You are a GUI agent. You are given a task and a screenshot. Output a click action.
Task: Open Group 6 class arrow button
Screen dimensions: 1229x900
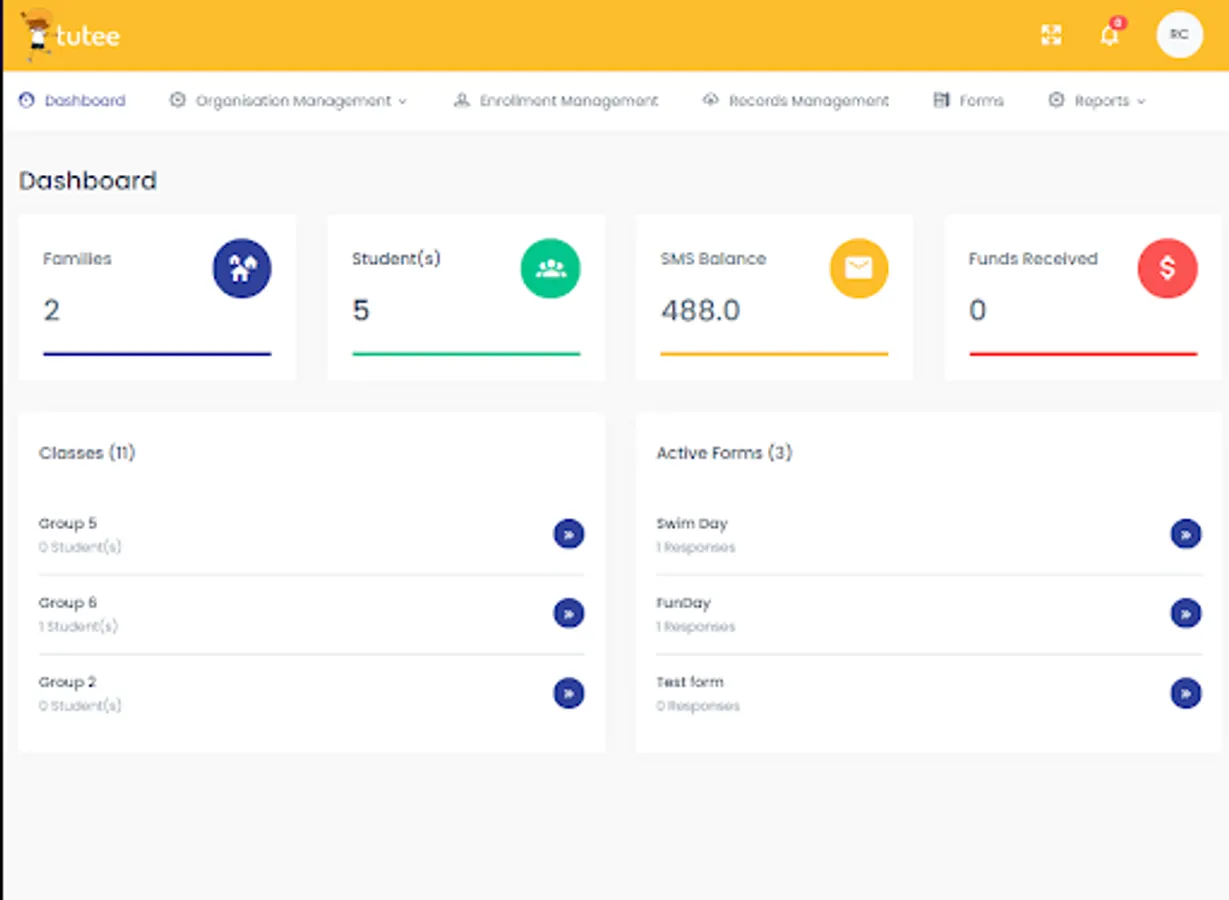click(569, 613)
